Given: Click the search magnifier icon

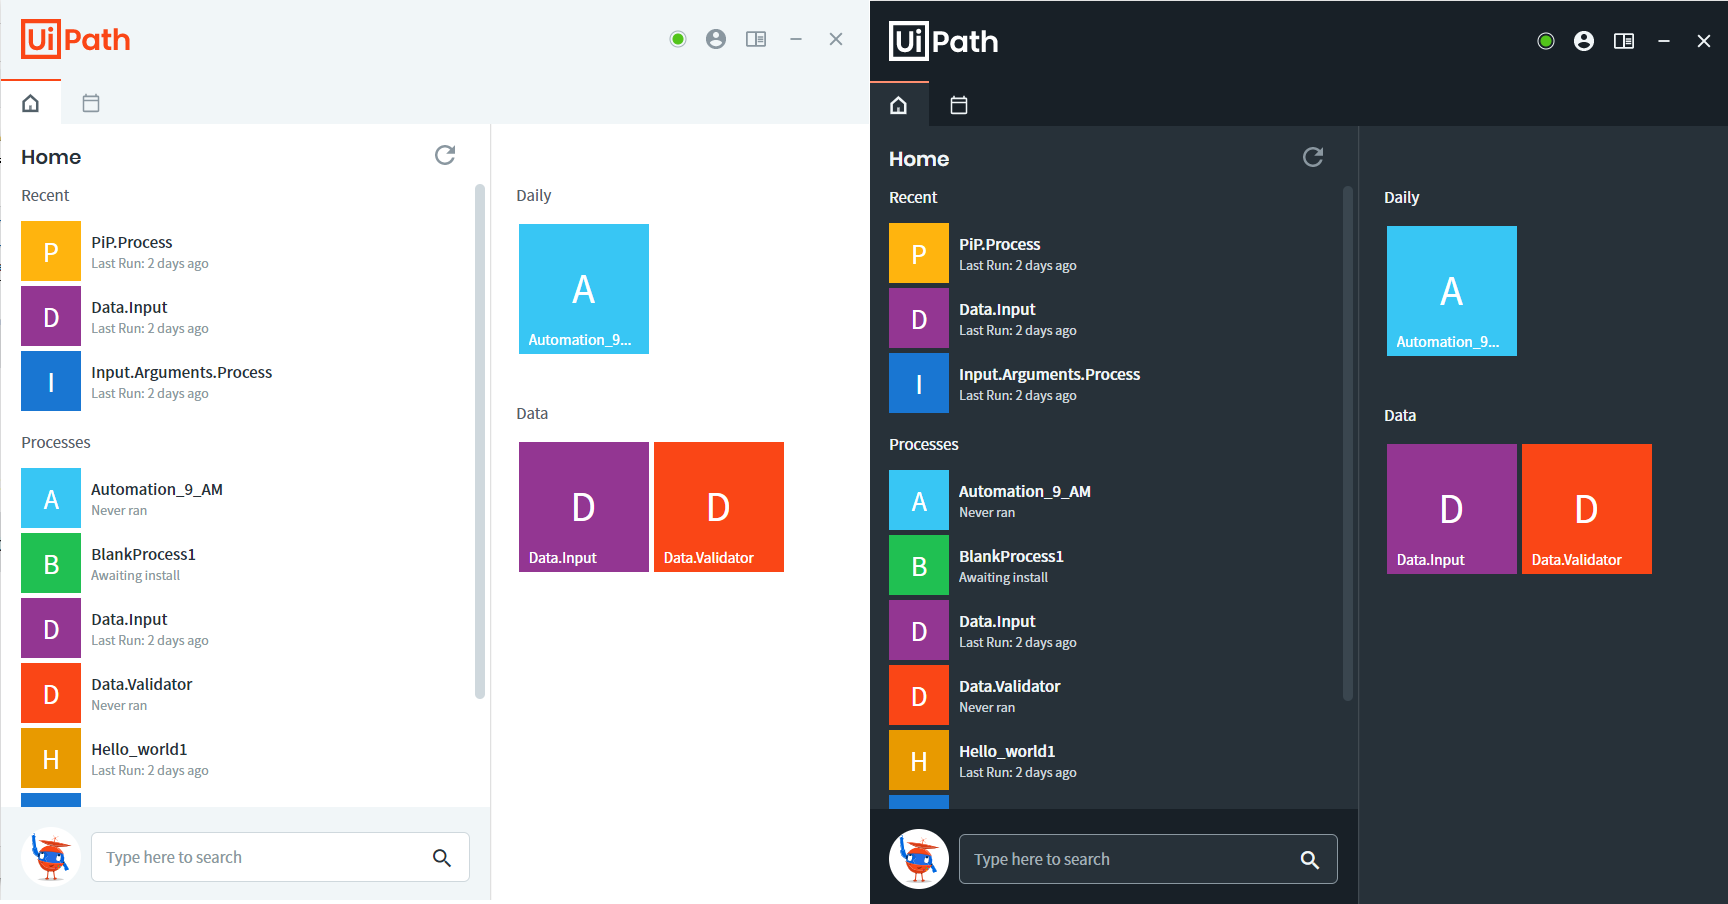Looking at the screenshot, I should (1310, 859).
